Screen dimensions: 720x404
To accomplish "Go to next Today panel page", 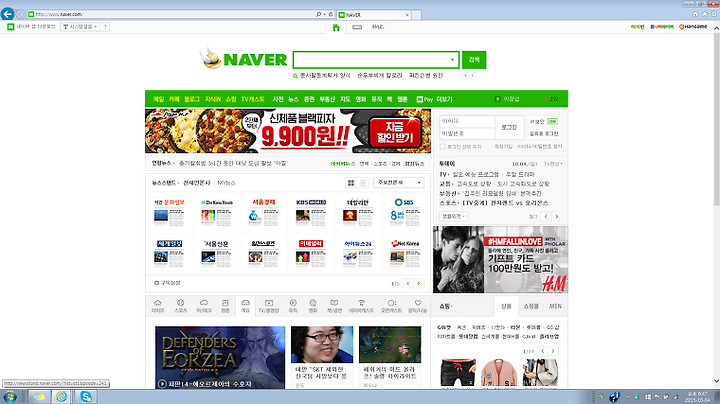I will pos(557,216).
